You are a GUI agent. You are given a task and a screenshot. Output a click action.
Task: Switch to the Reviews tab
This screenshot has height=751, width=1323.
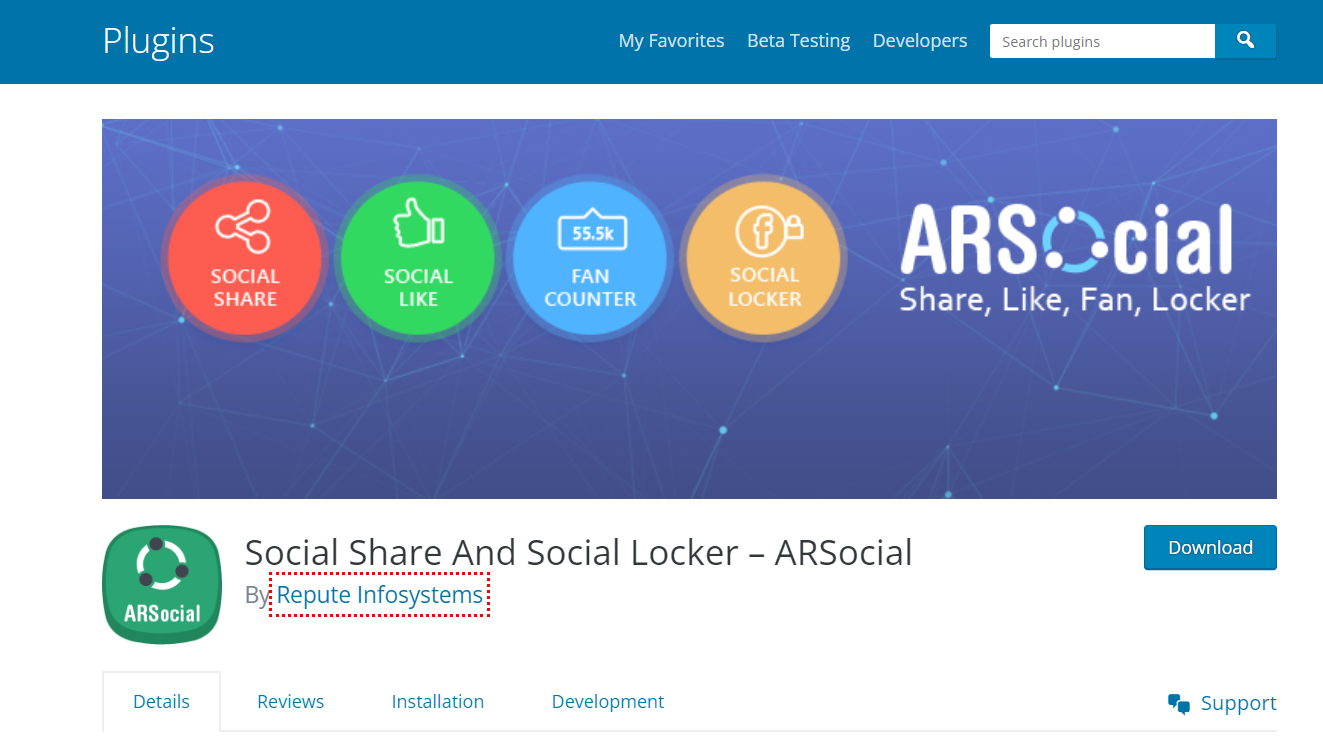coord(290,701)
